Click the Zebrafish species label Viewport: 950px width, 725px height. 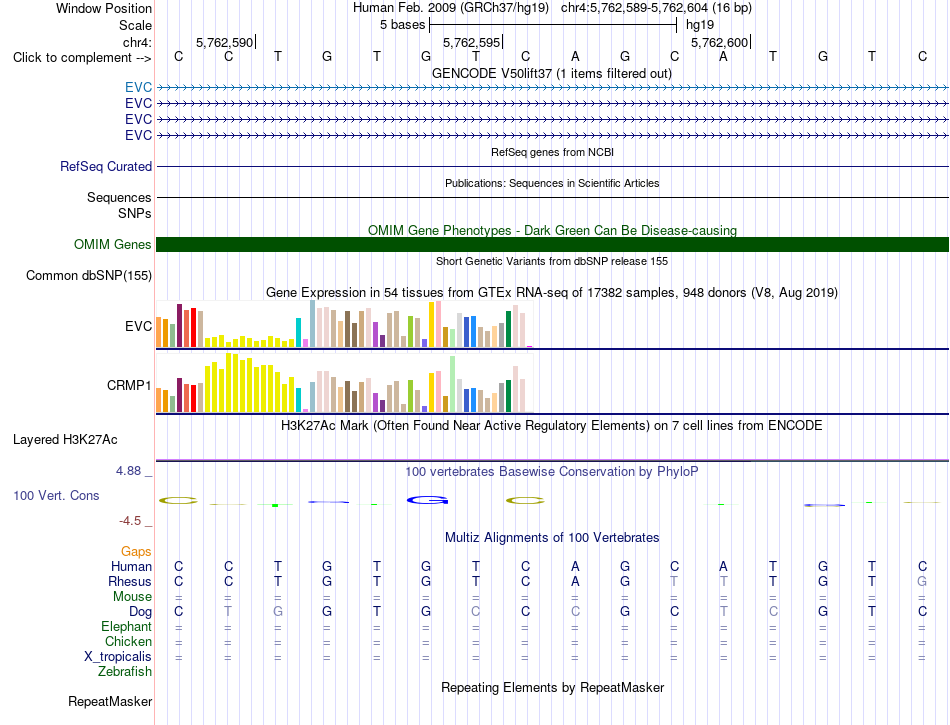coord(125,672)
